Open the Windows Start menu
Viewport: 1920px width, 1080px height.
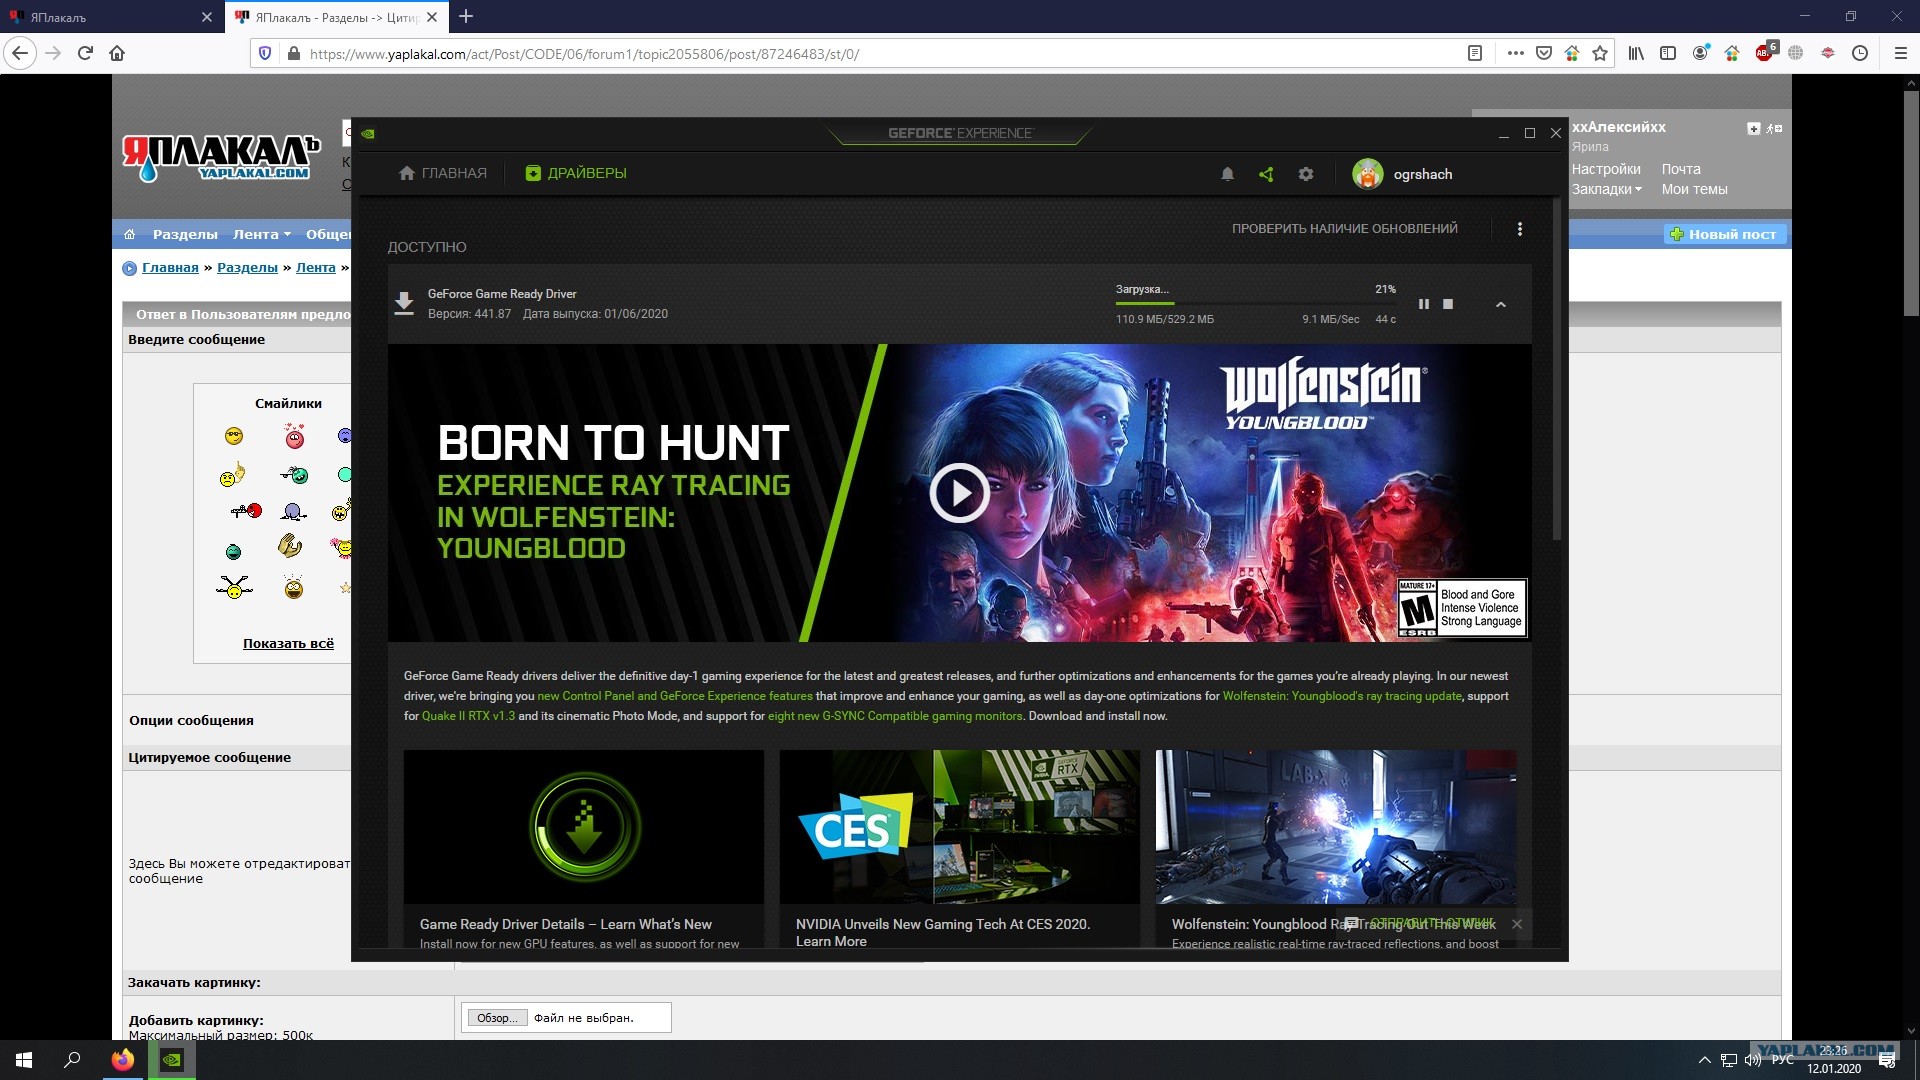[x=24, y=1060]
